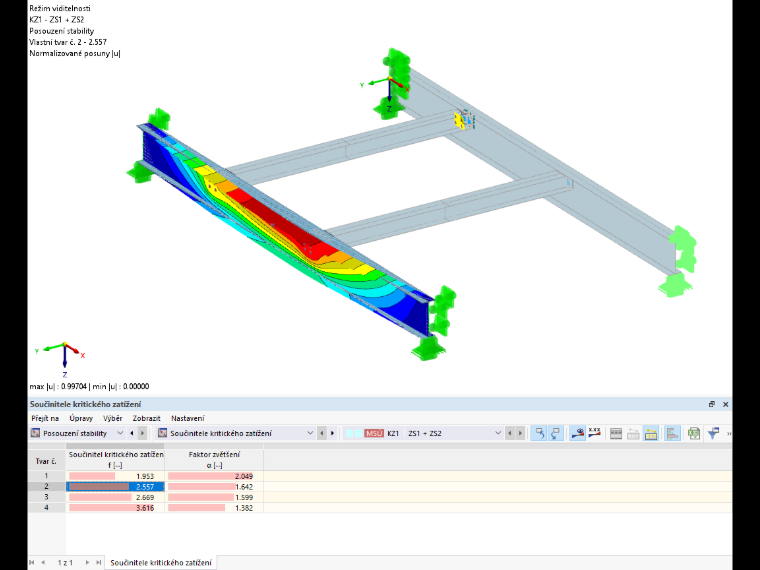Expand the Součinitele kritického zatížení table dropdown

(310, 433)
